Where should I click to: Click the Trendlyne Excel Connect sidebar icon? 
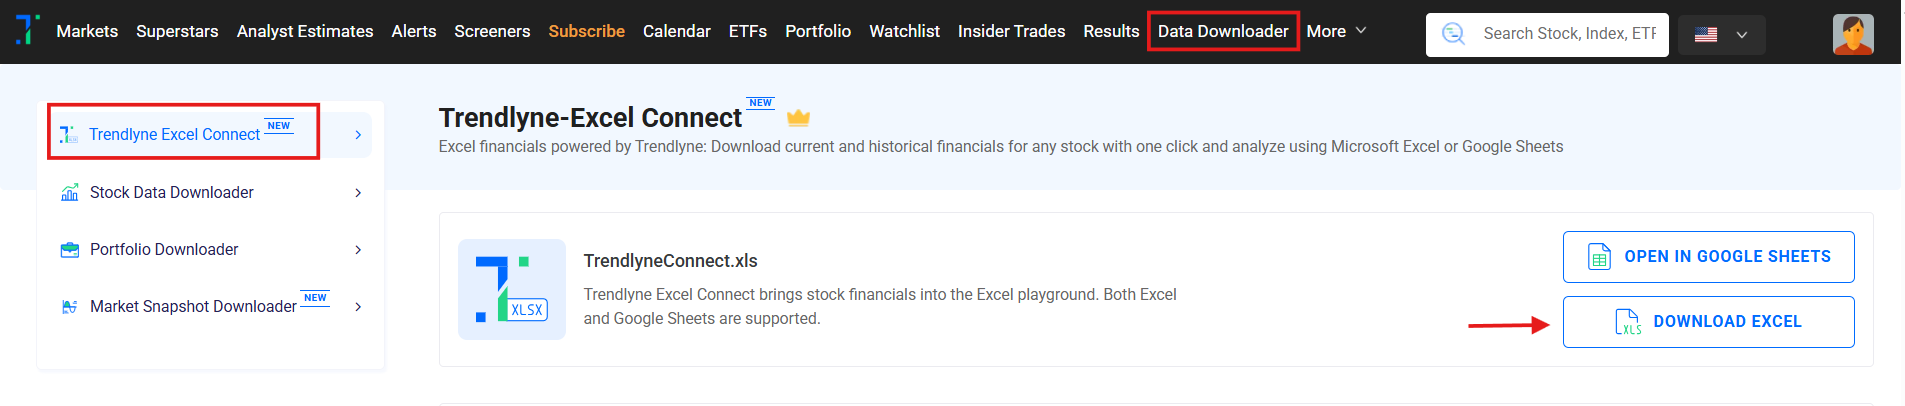68,134
